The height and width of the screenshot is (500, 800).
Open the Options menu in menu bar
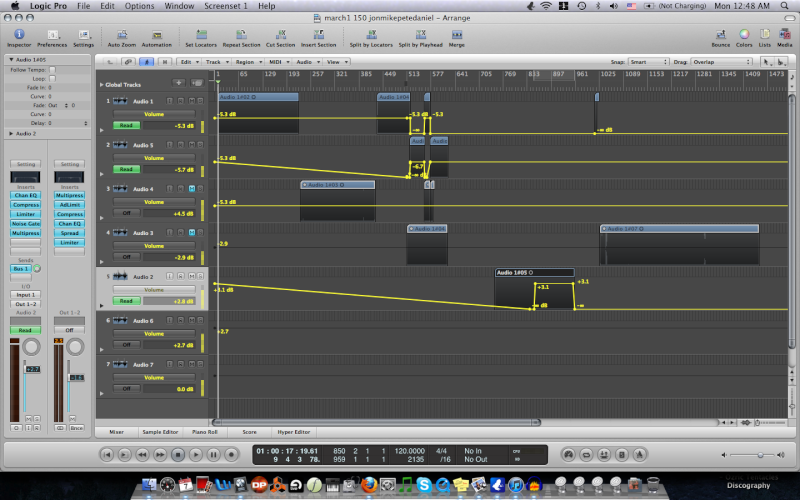click(x=139, y=6)
